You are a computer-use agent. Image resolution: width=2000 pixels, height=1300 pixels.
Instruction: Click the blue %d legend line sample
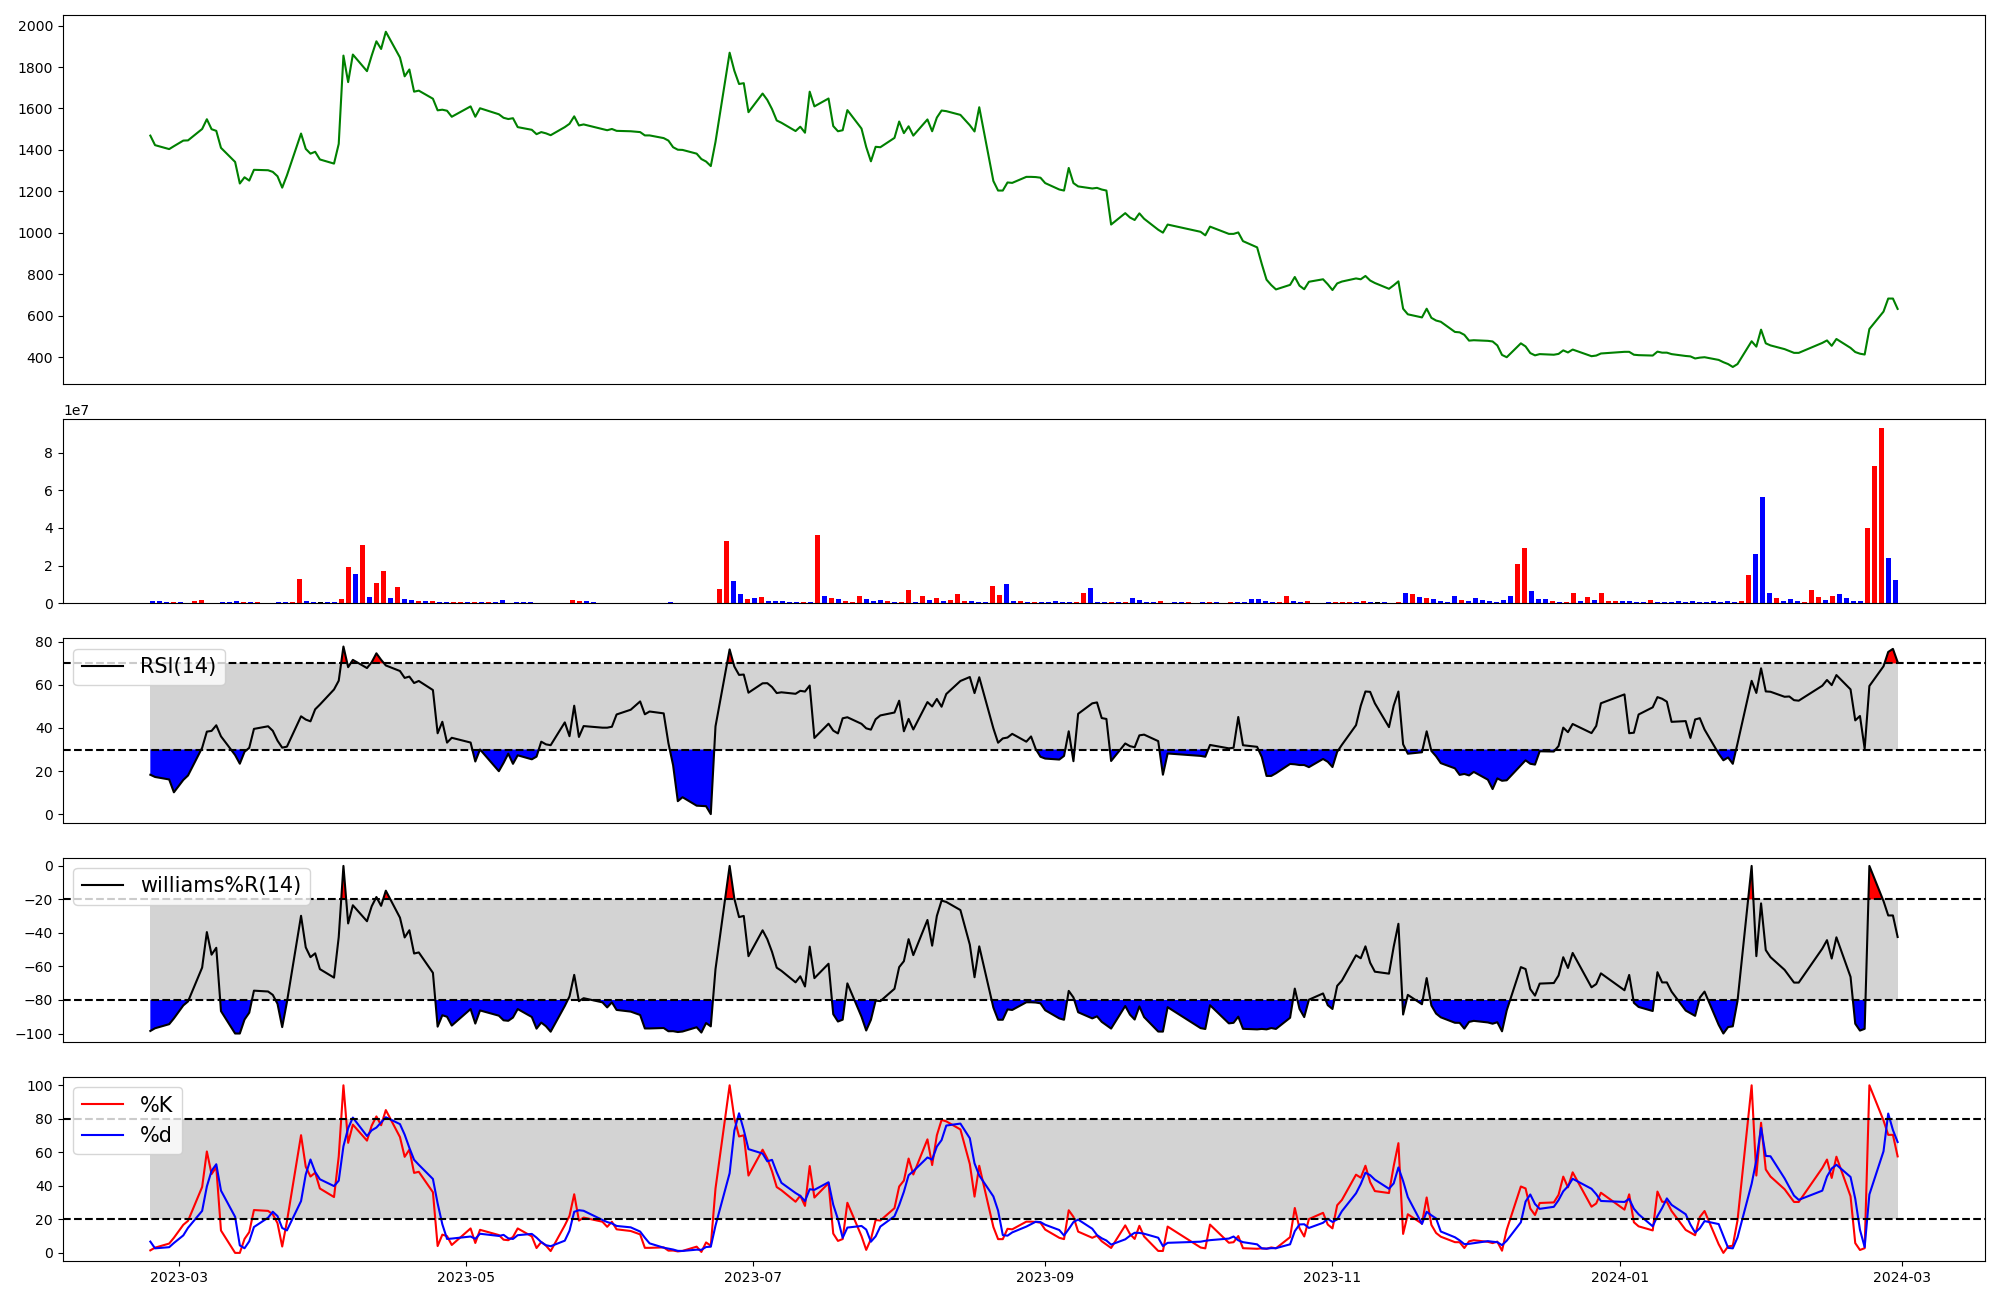tap(101, 1135)
